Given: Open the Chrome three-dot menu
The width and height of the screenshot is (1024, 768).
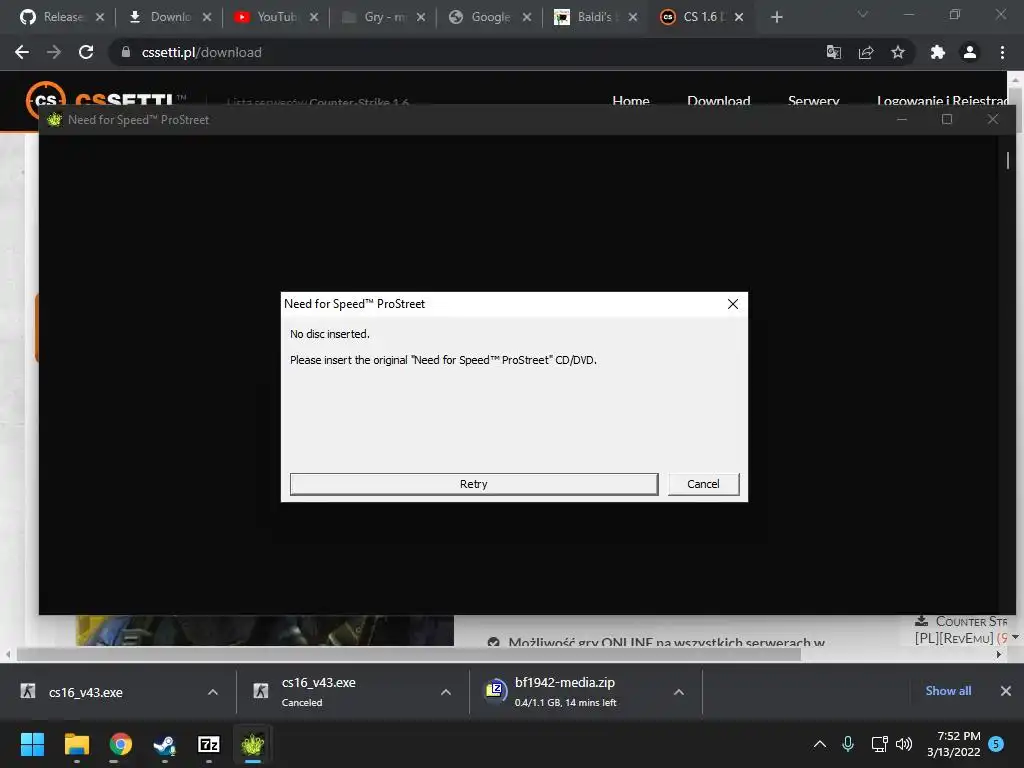Looking at the screenshot, I should point(1002,52).
